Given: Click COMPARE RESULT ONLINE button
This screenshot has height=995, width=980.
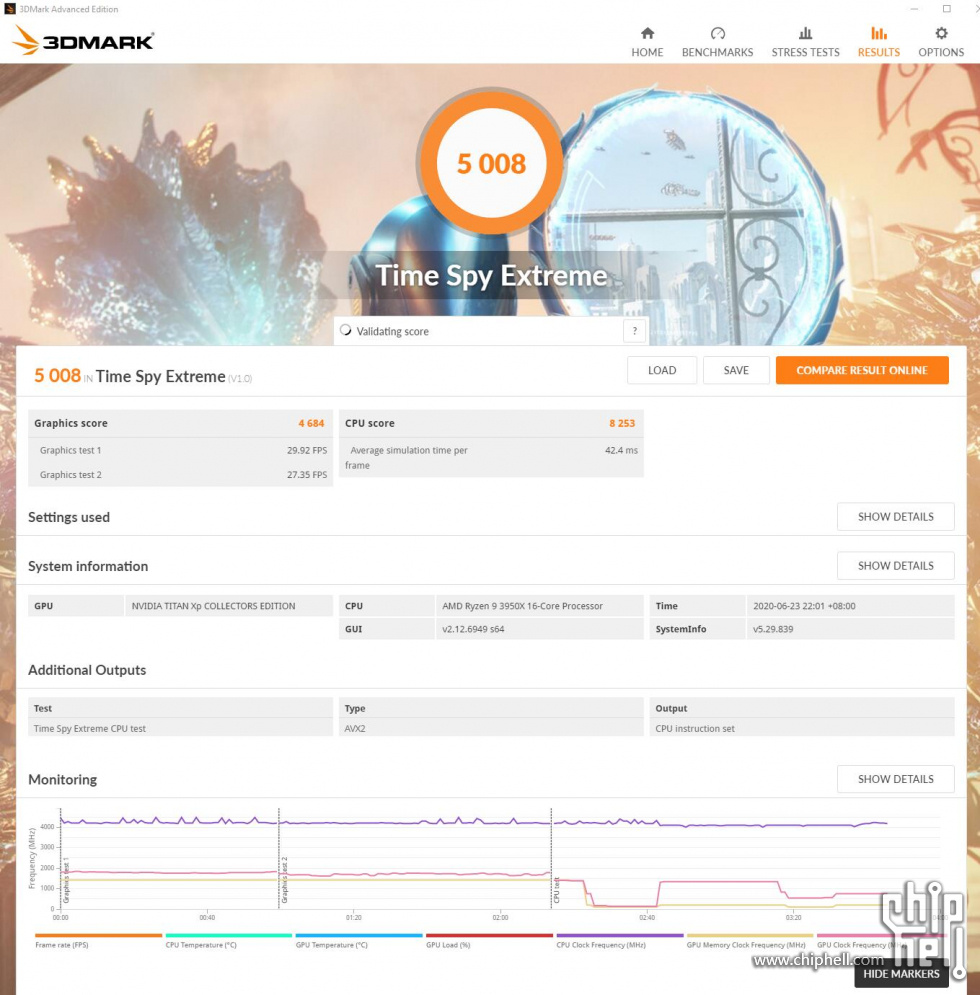Looking at the screenshot, I should pos(862,370).
